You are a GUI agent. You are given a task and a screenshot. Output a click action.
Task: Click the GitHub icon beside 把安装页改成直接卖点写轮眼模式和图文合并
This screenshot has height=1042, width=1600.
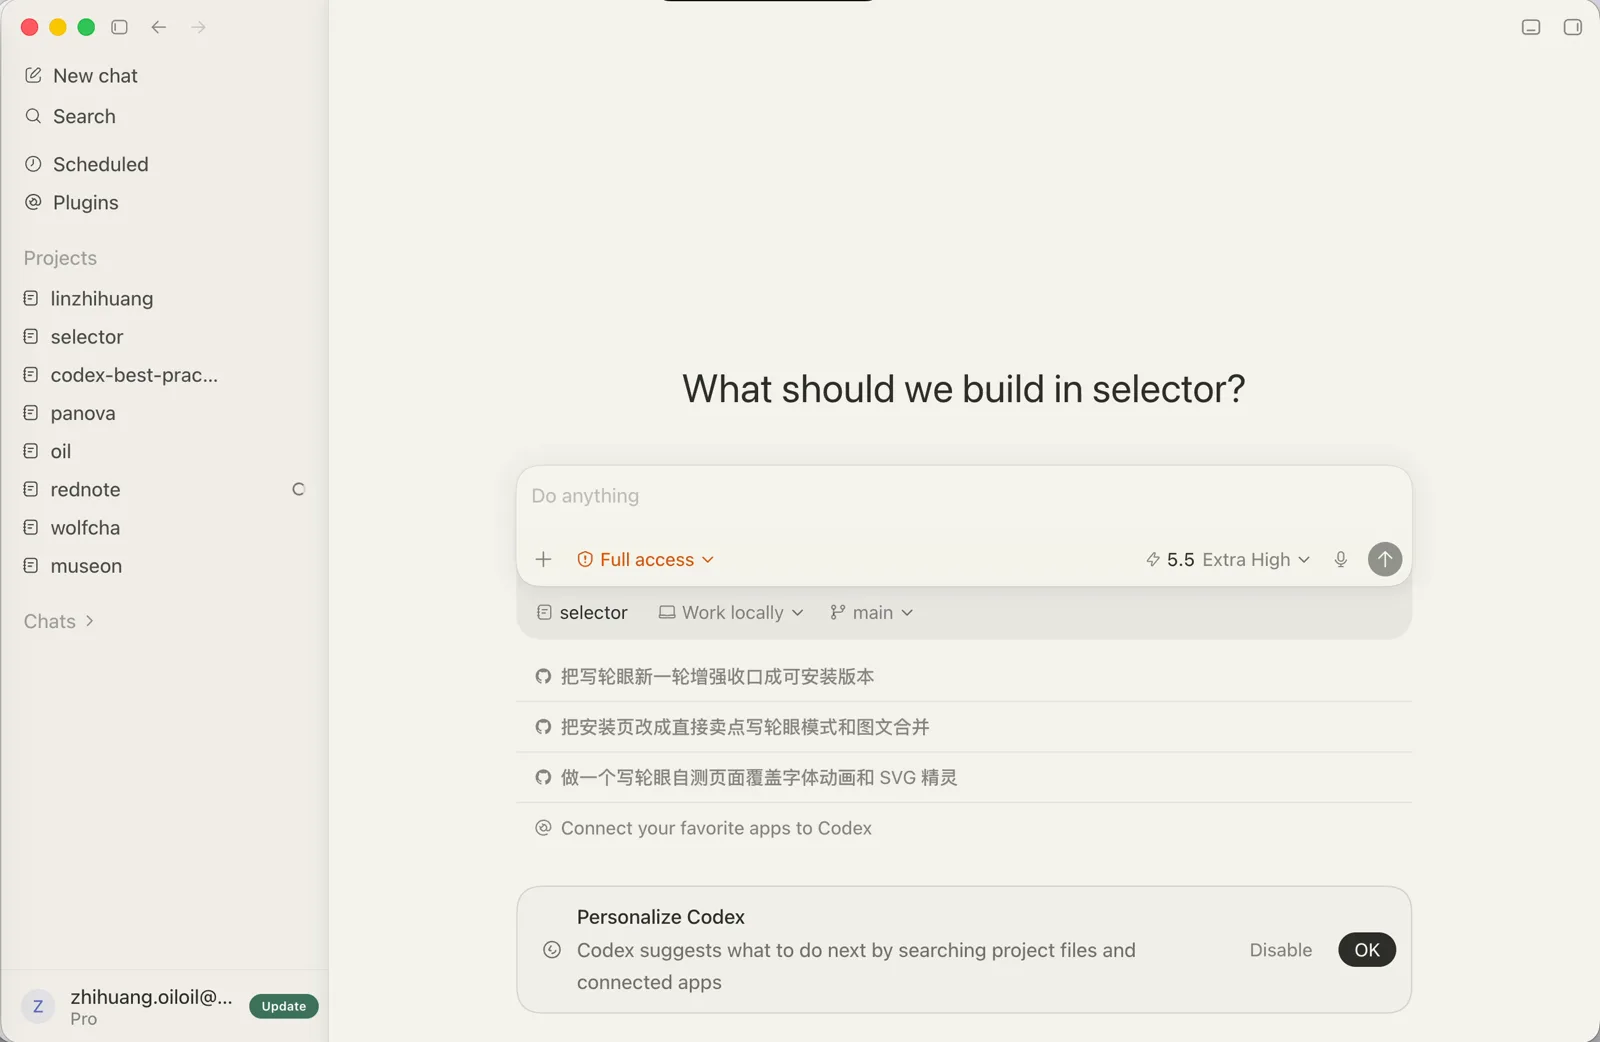pyautogui.click(x=543, y=727)
